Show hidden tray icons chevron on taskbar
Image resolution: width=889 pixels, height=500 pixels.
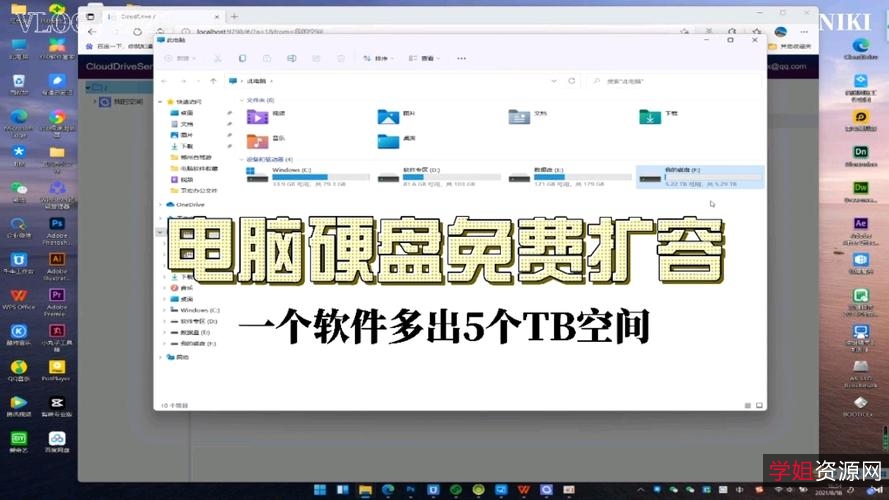coord(640,490)
